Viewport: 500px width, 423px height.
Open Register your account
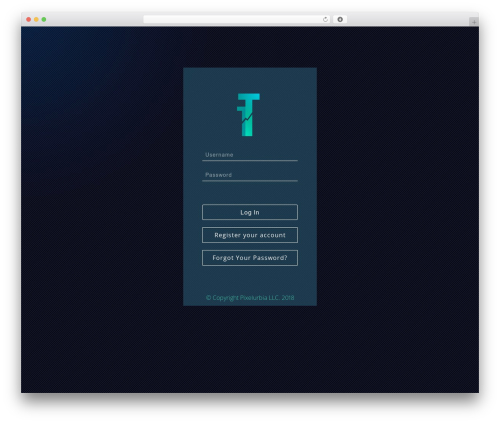point(250,235)
